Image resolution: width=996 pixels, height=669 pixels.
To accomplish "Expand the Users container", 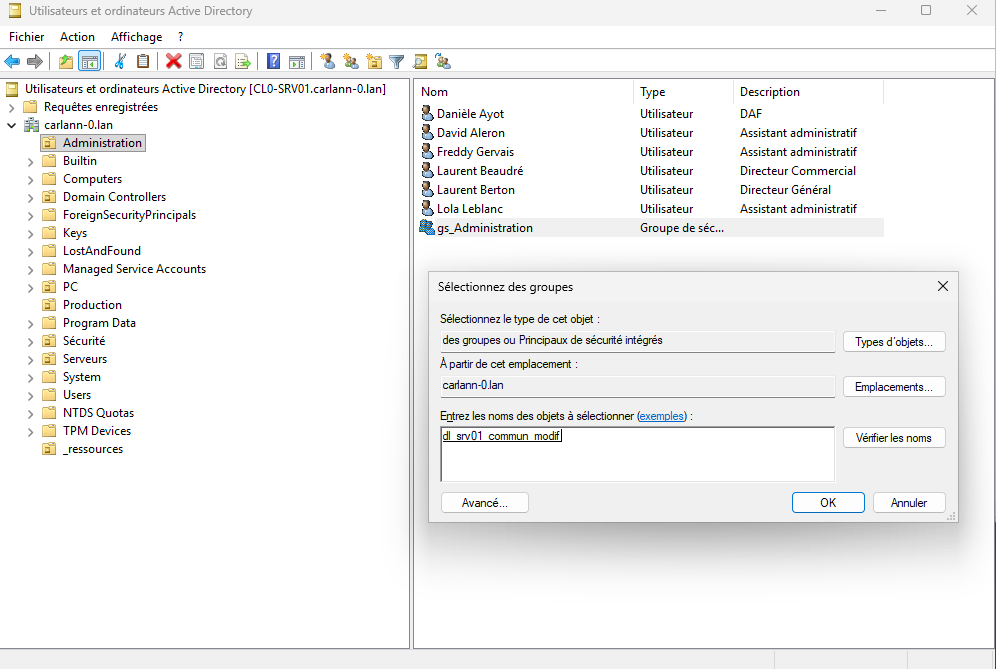I will [30, 395].
